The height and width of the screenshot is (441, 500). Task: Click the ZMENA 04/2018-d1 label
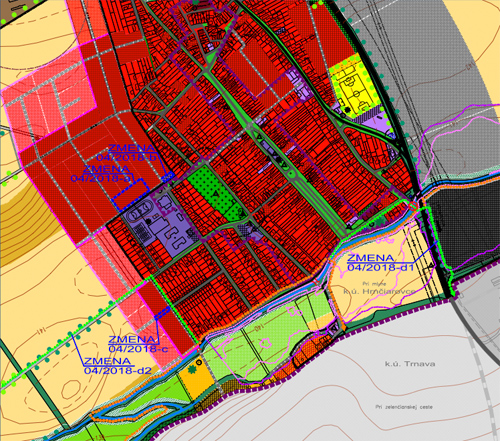380,262
